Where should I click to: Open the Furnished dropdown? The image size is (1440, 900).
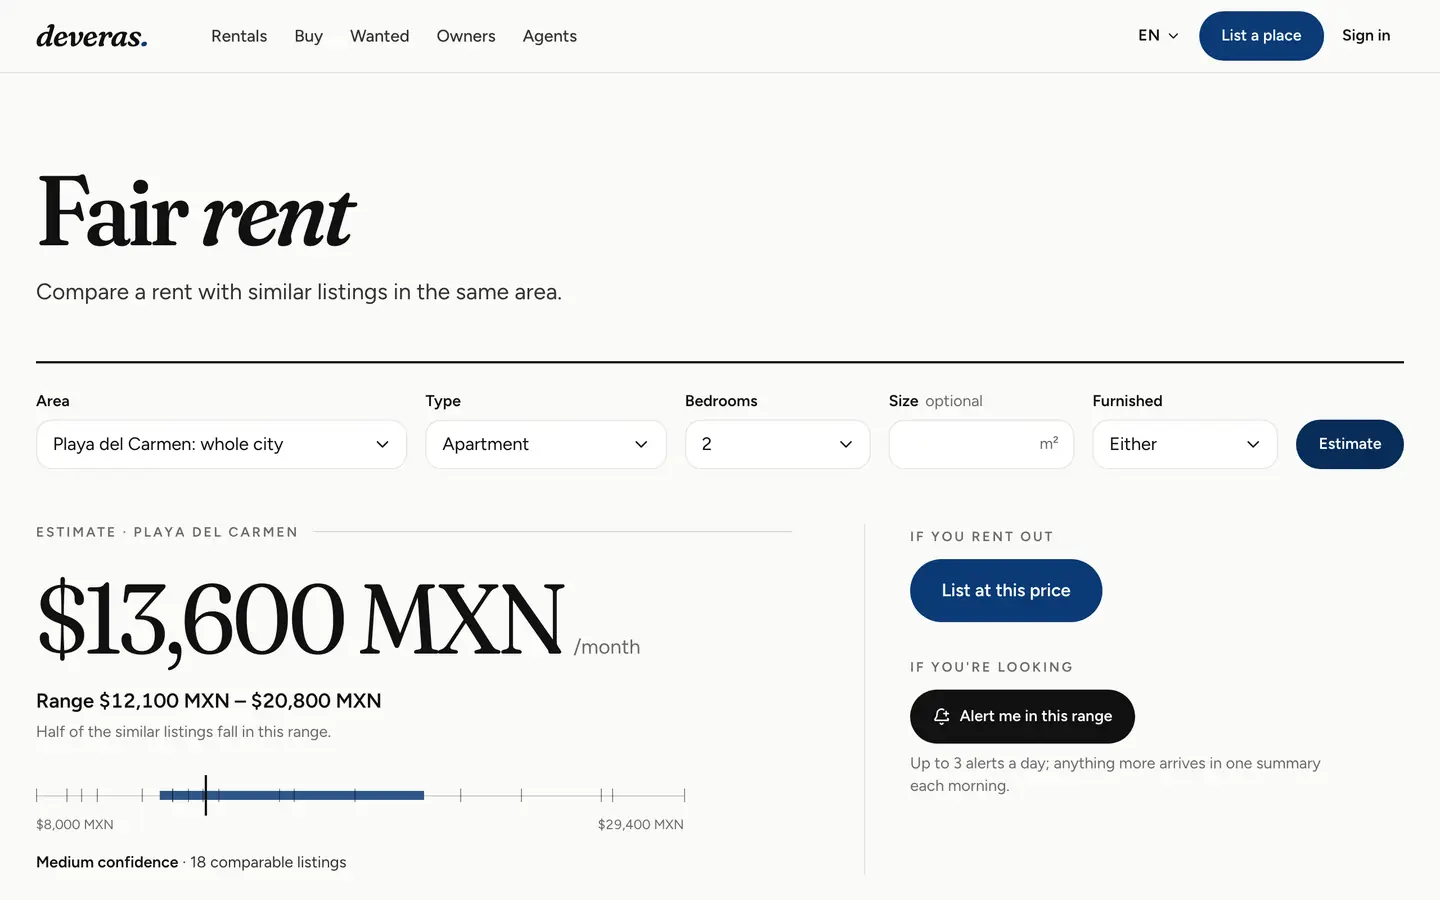(x=1185, y=444)
